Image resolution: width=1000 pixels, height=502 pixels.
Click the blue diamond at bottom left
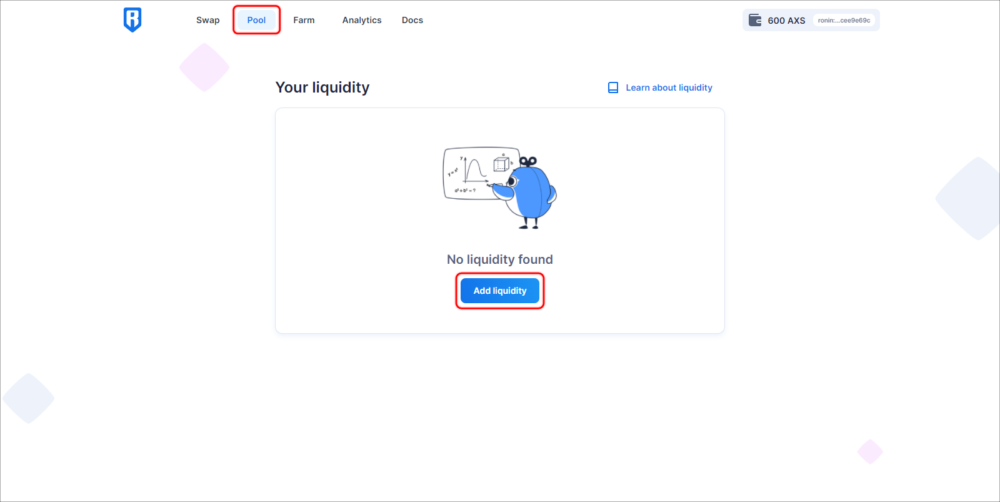(x=28, y=399)
